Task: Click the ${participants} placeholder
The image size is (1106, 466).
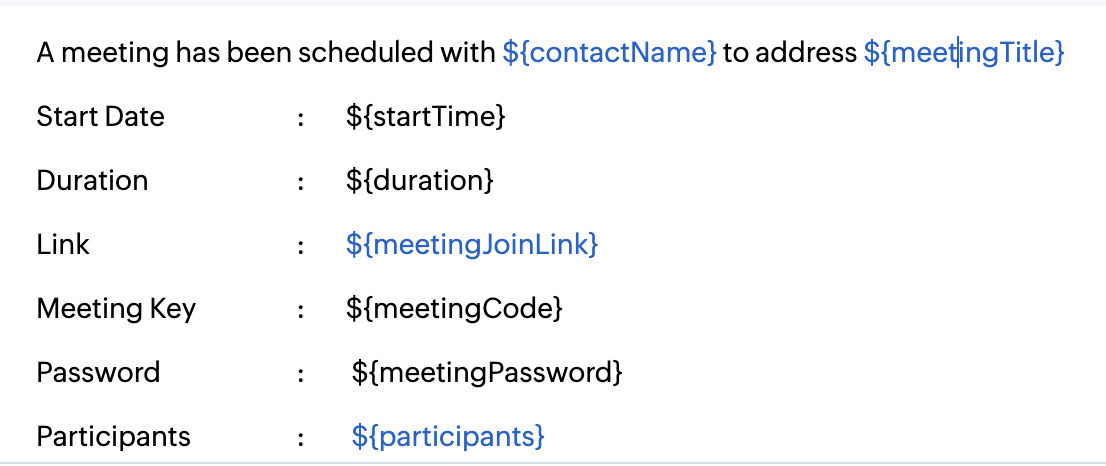Action: pos(448,437)
